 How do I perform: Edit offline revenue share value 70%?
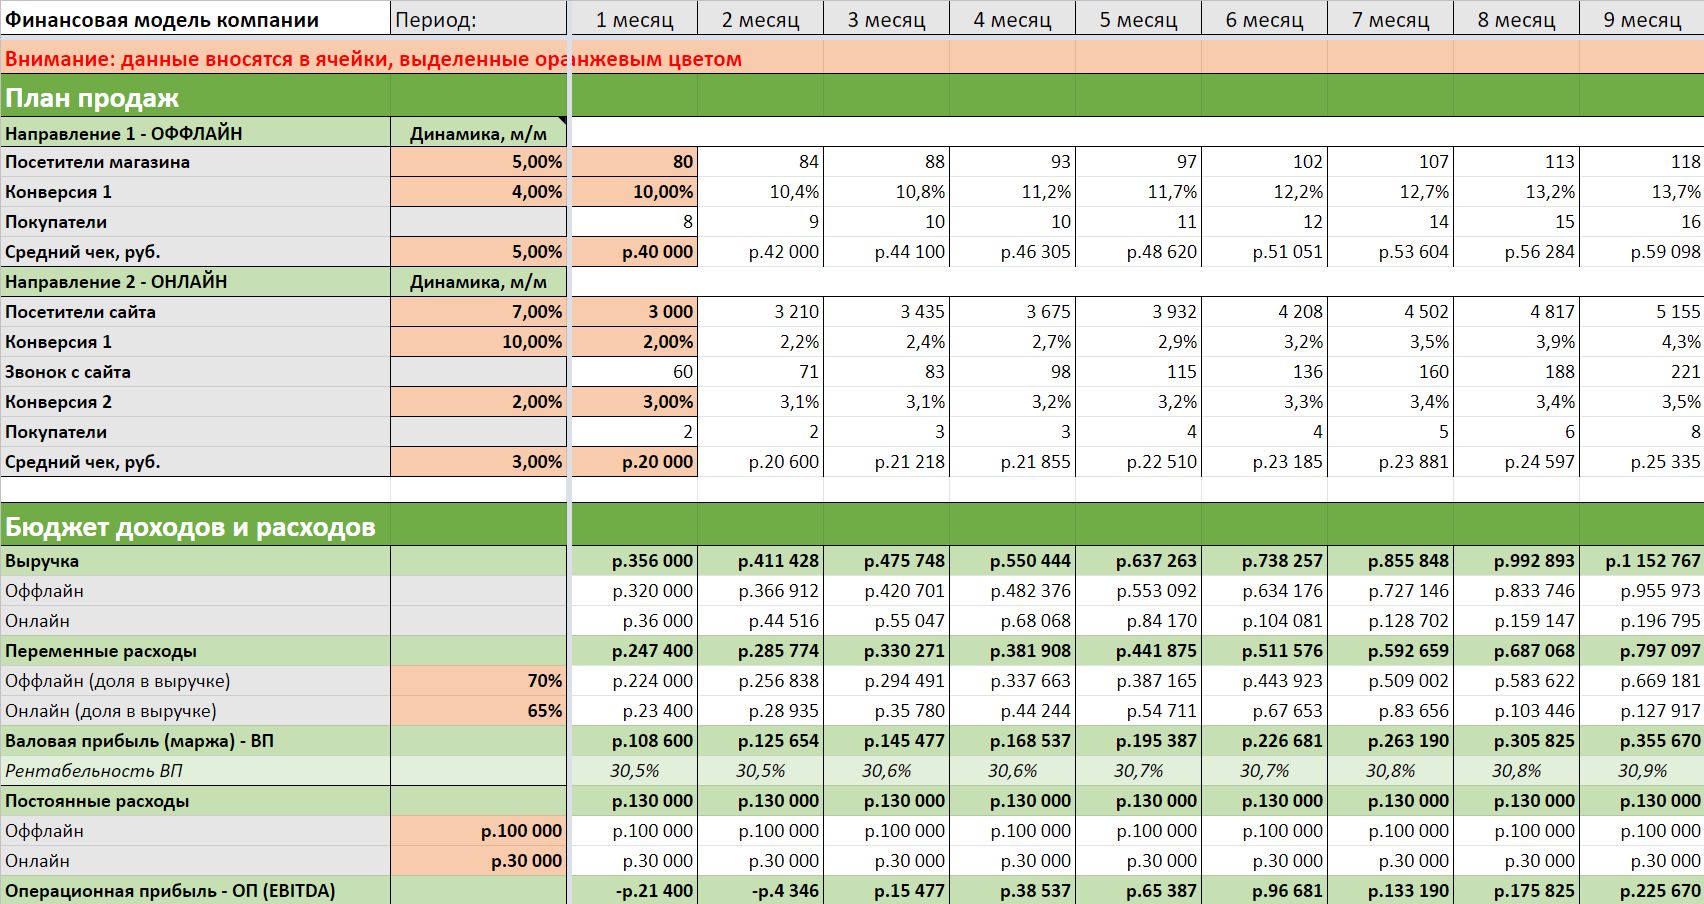[479, 681]
